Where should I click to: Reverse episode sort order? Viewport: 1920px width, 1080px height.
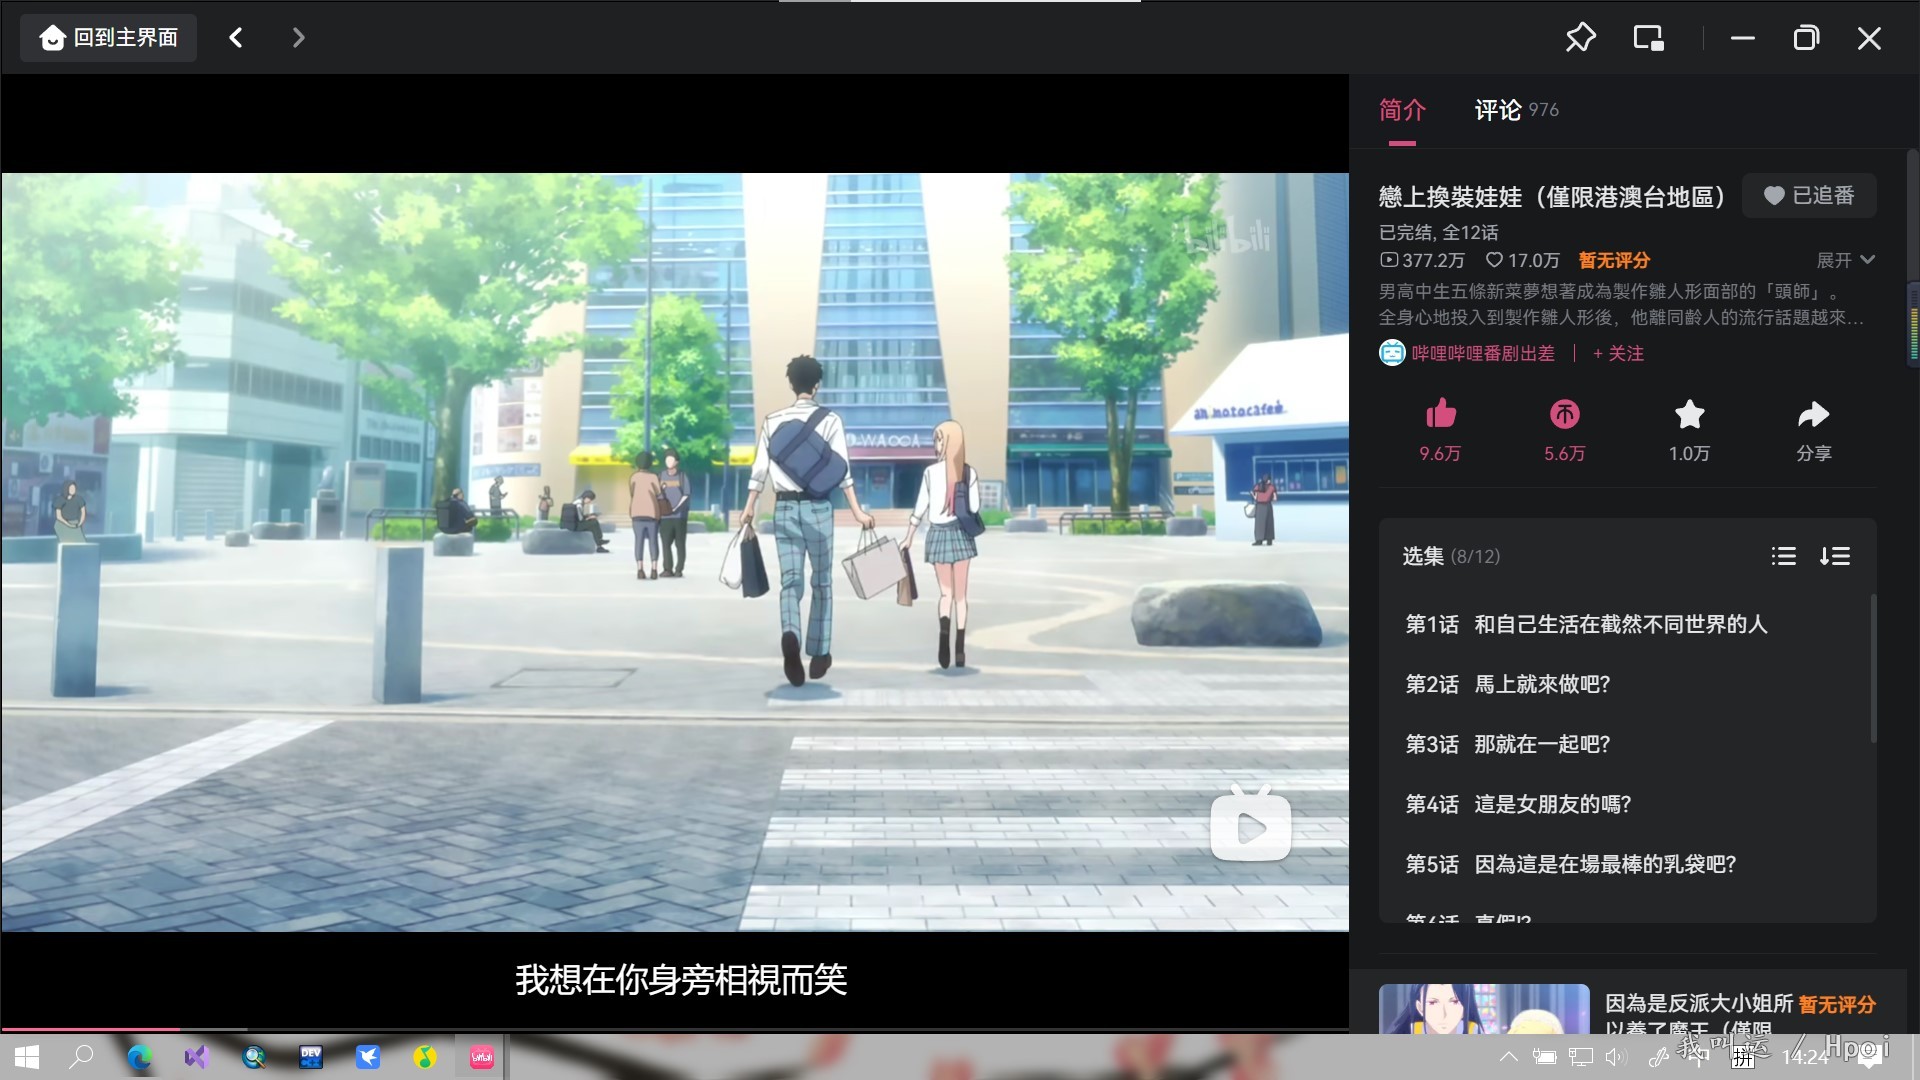1834,556
